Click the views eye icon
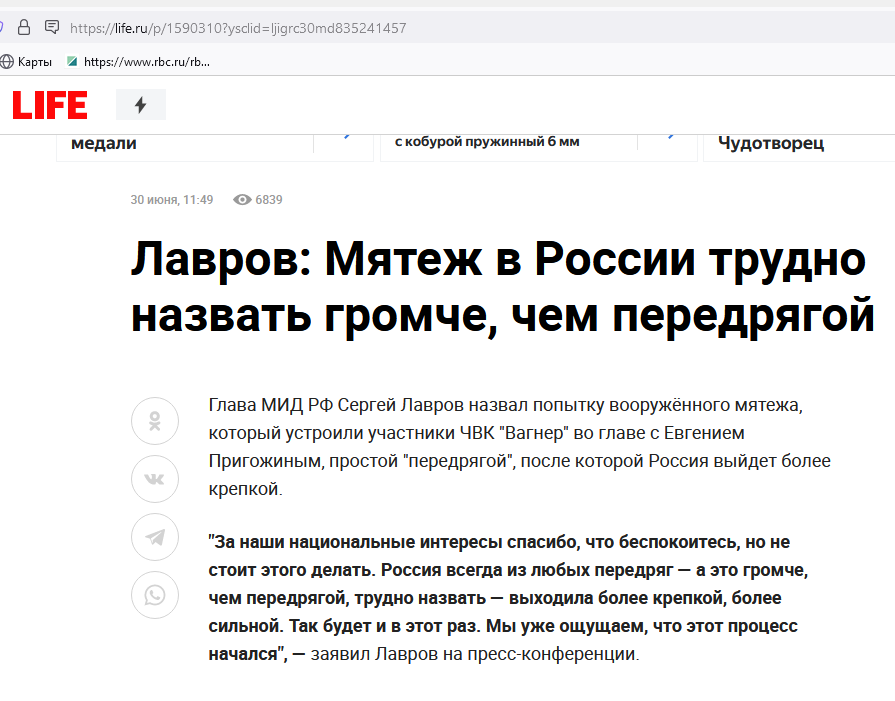Image resolution: width=895 pixels, height=701 pixels. pos(242,200)
